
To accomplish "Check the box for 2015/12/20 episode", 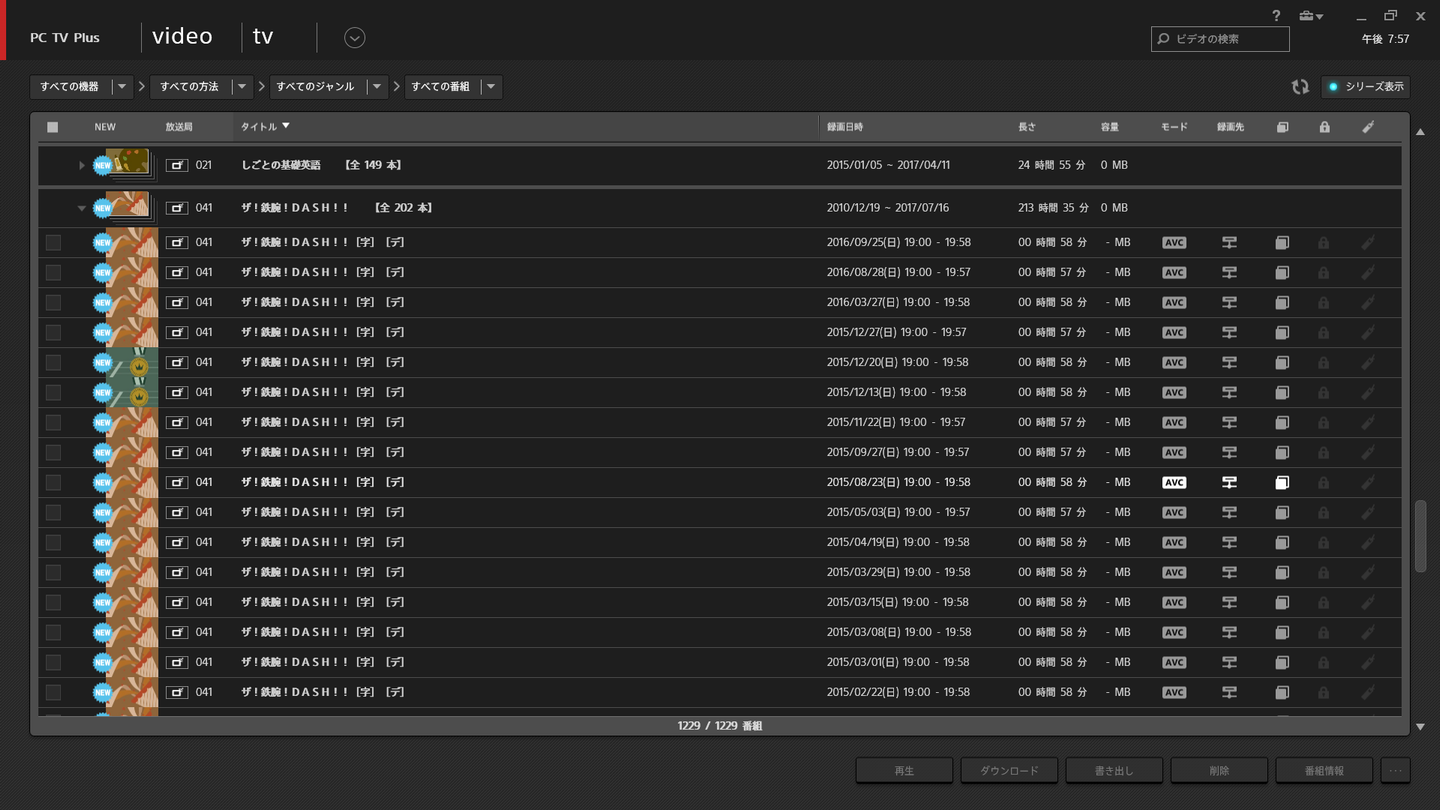I will click(x=53, y=362).
